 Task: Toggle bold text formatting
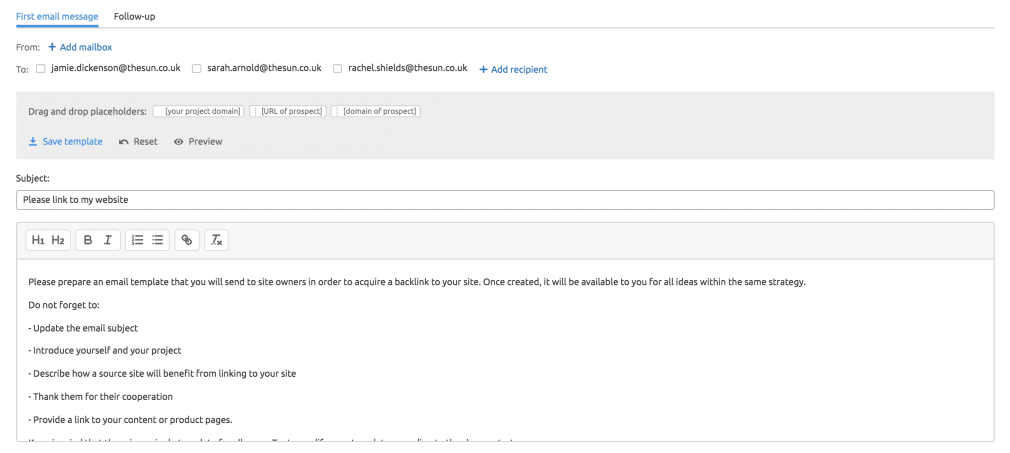click(x=88, y=240)
